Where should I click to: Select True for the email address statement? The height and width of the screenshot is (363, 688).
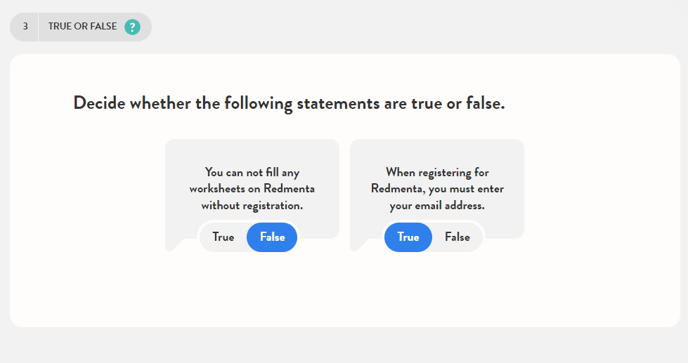pos(408,237)
